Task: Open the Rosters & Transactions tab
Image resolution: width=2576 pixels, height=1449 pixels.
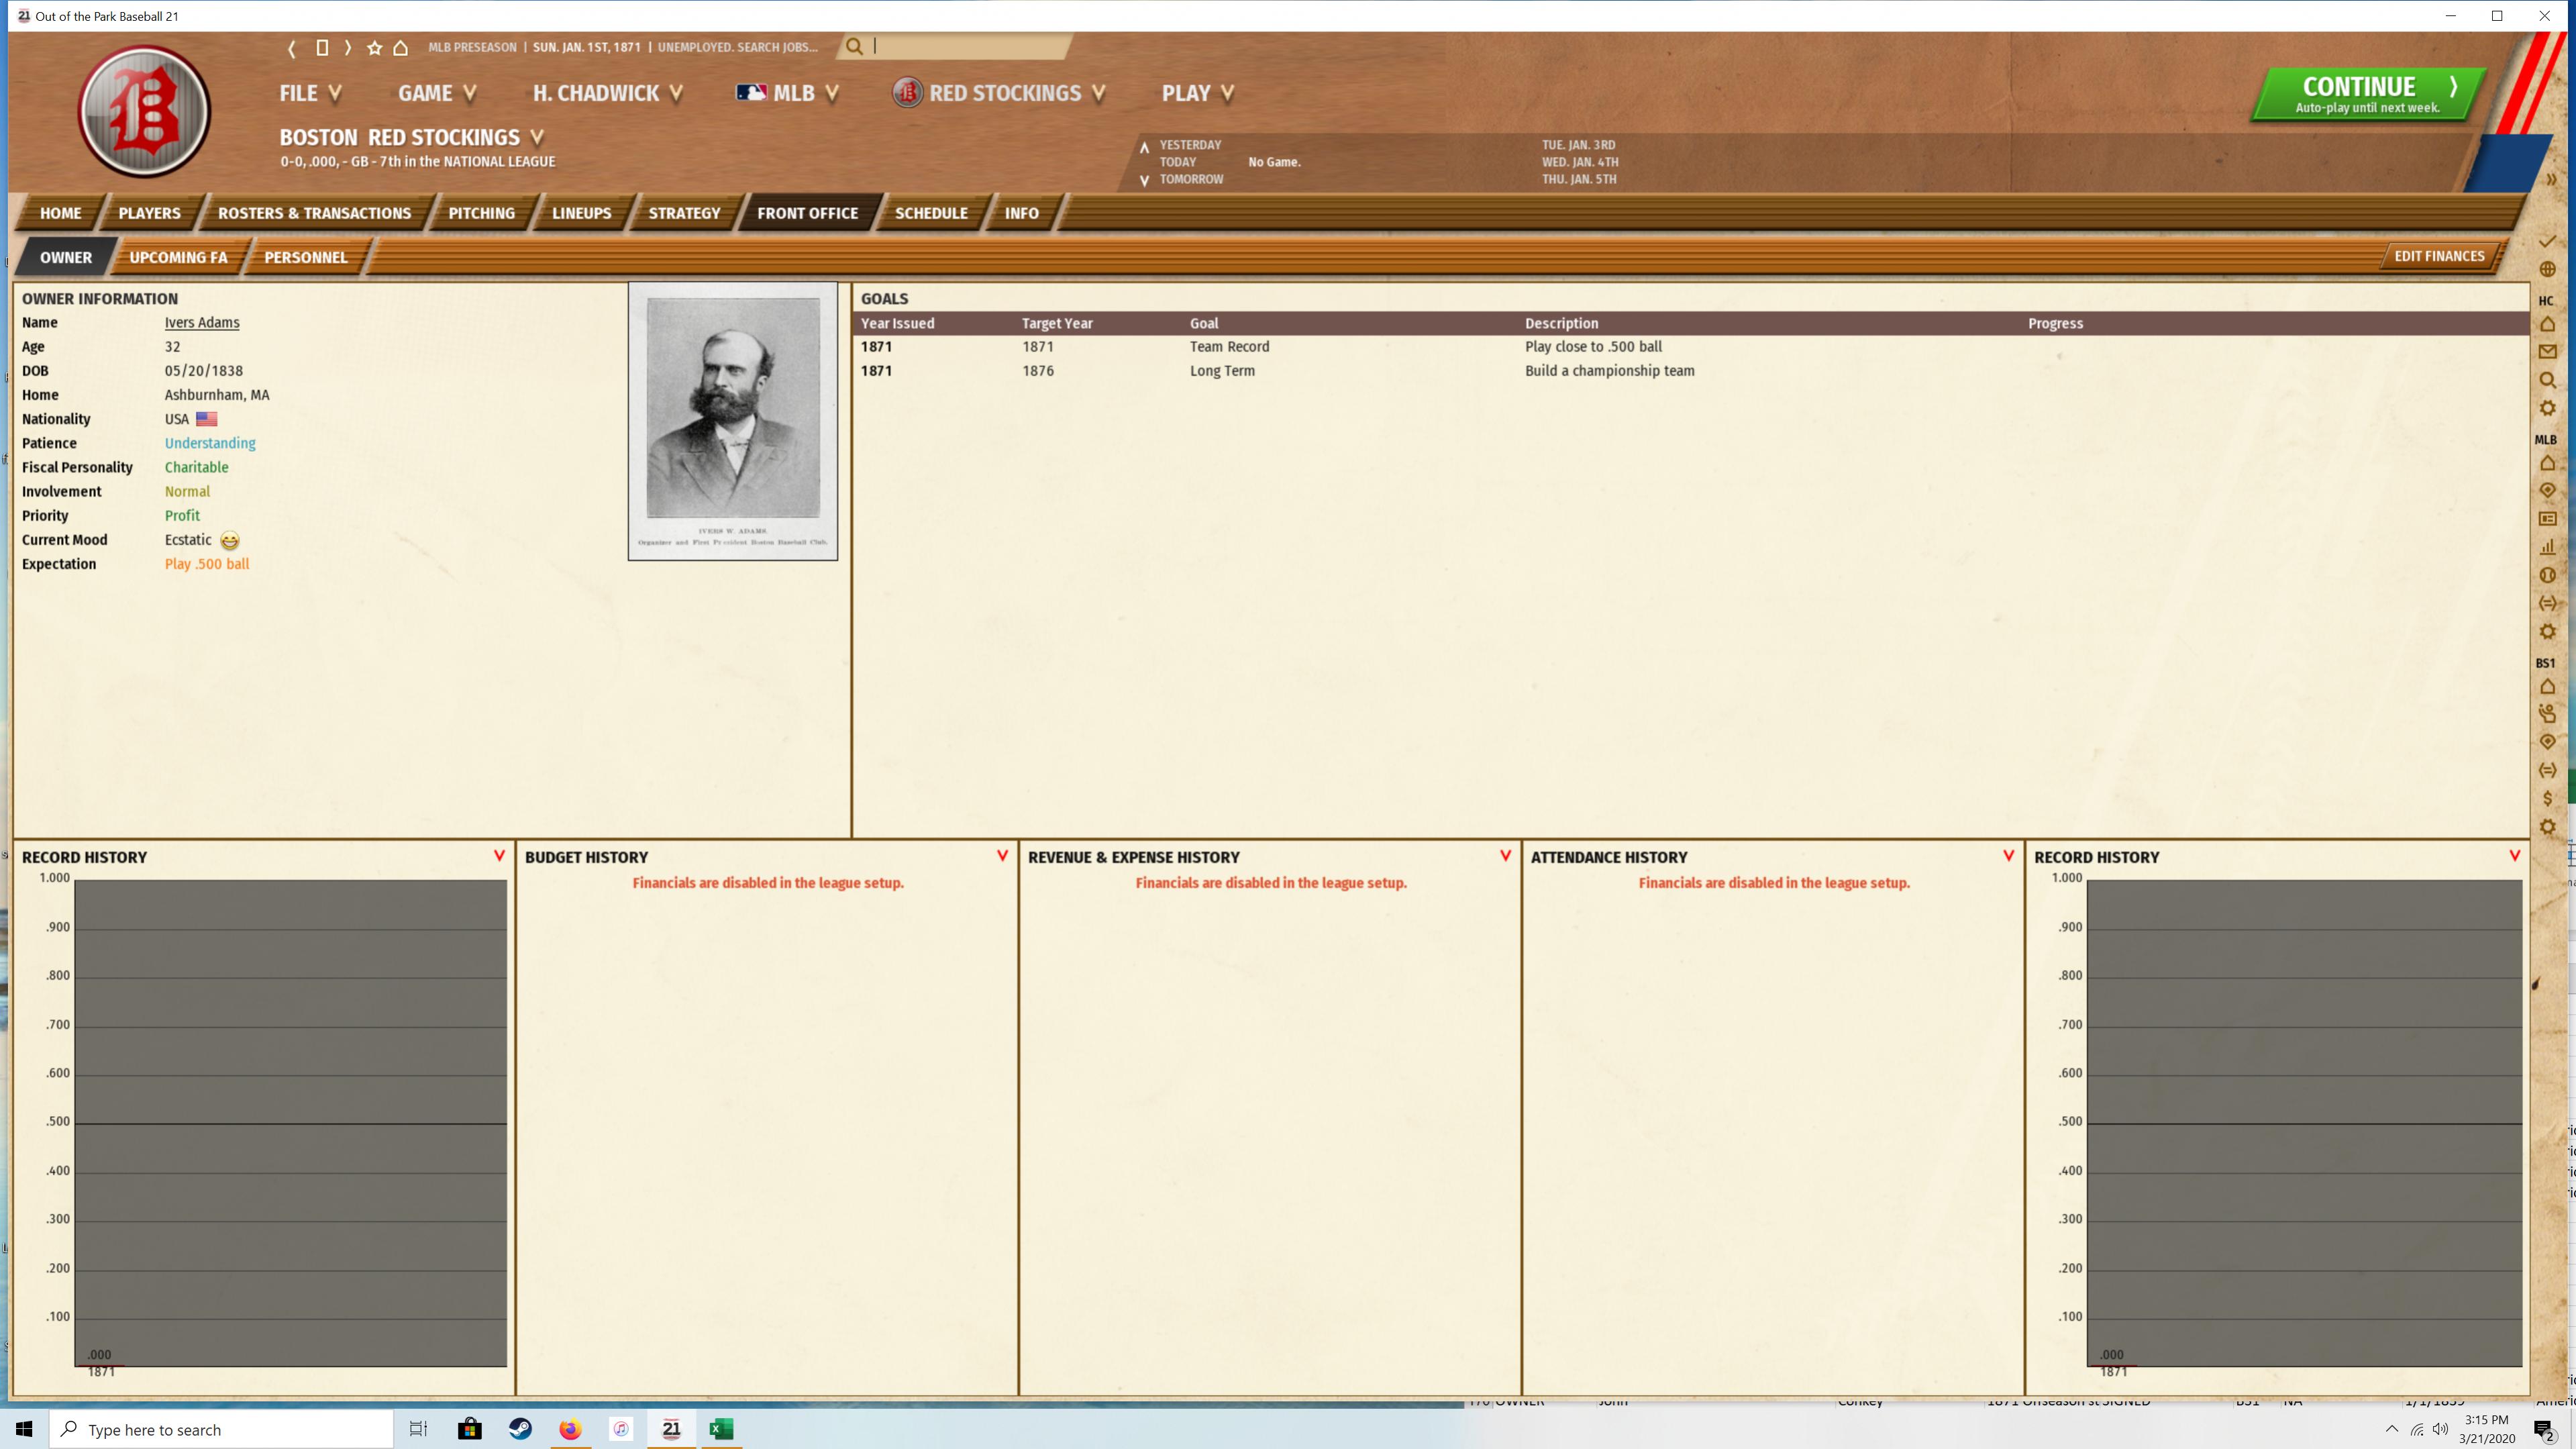Action: 314,213
